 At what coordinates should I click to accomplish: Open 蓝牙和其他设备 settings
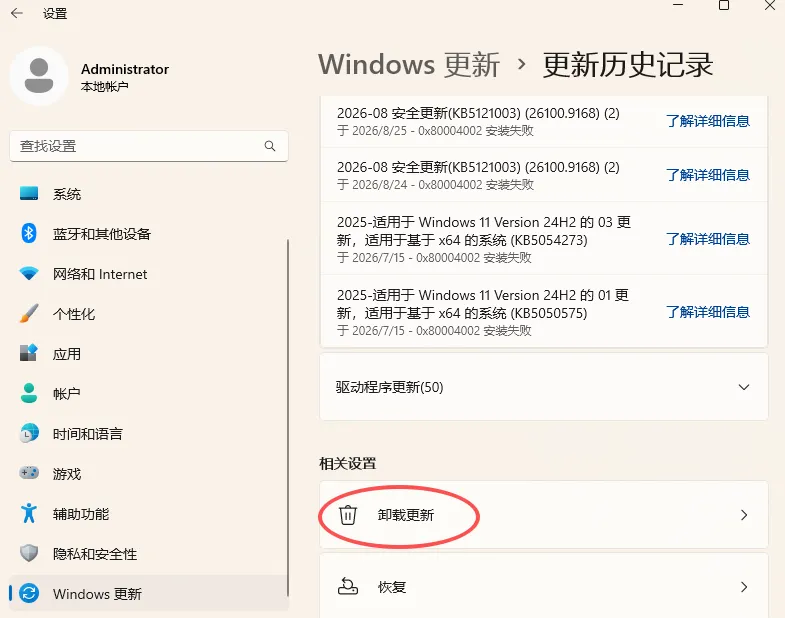coord(149,234)
